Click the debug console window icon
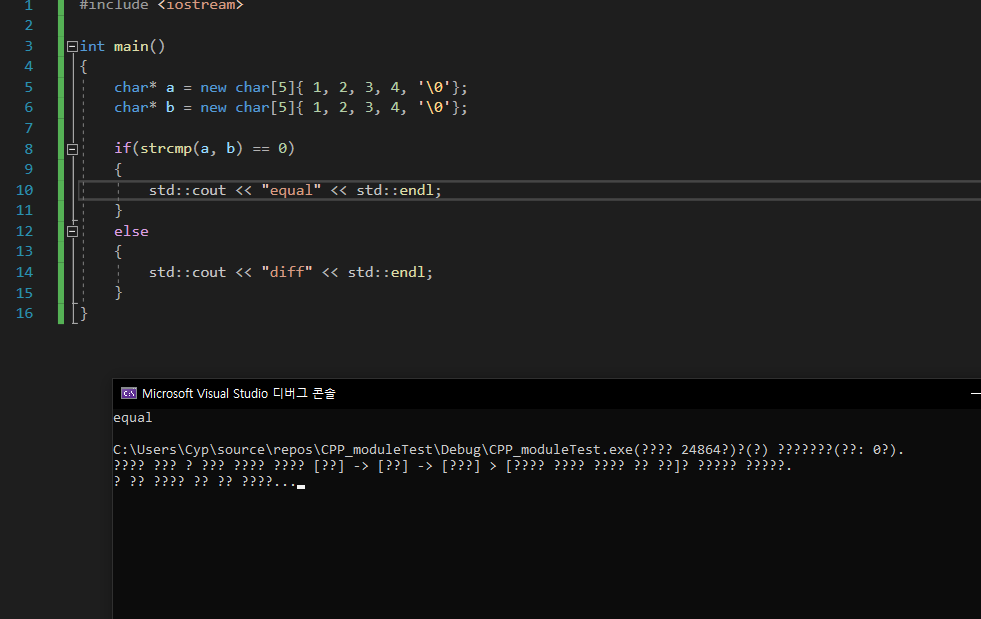This screenshot has height=619, width=981. [129, 393]
